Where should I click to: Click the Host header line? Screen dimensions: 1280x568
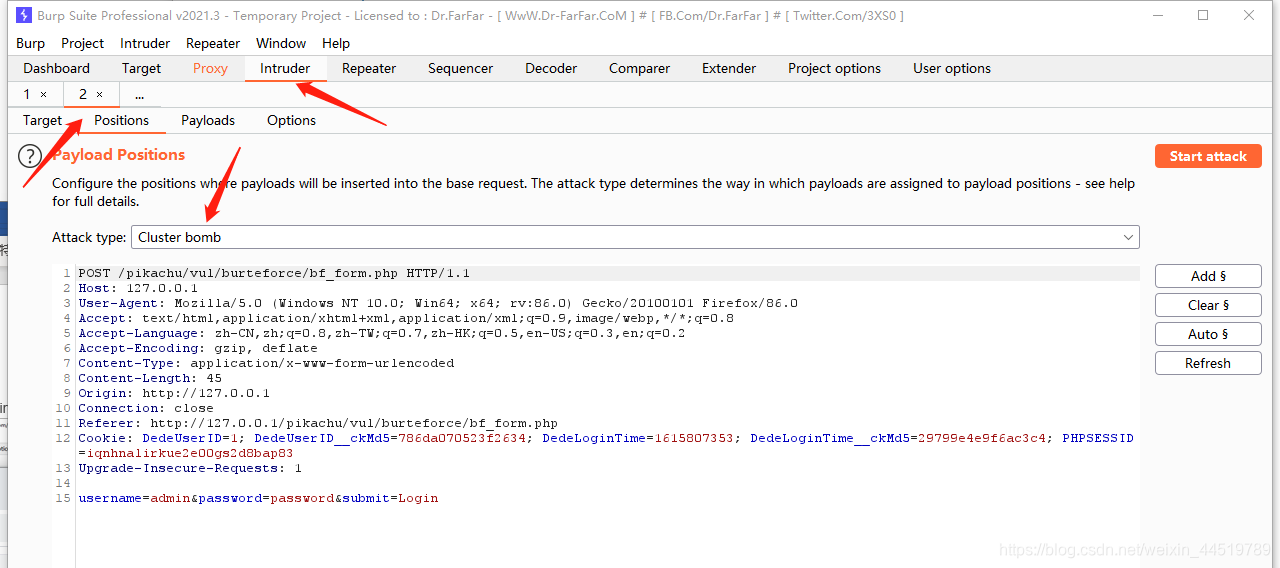pyautogui.click(x=138, y=288)
